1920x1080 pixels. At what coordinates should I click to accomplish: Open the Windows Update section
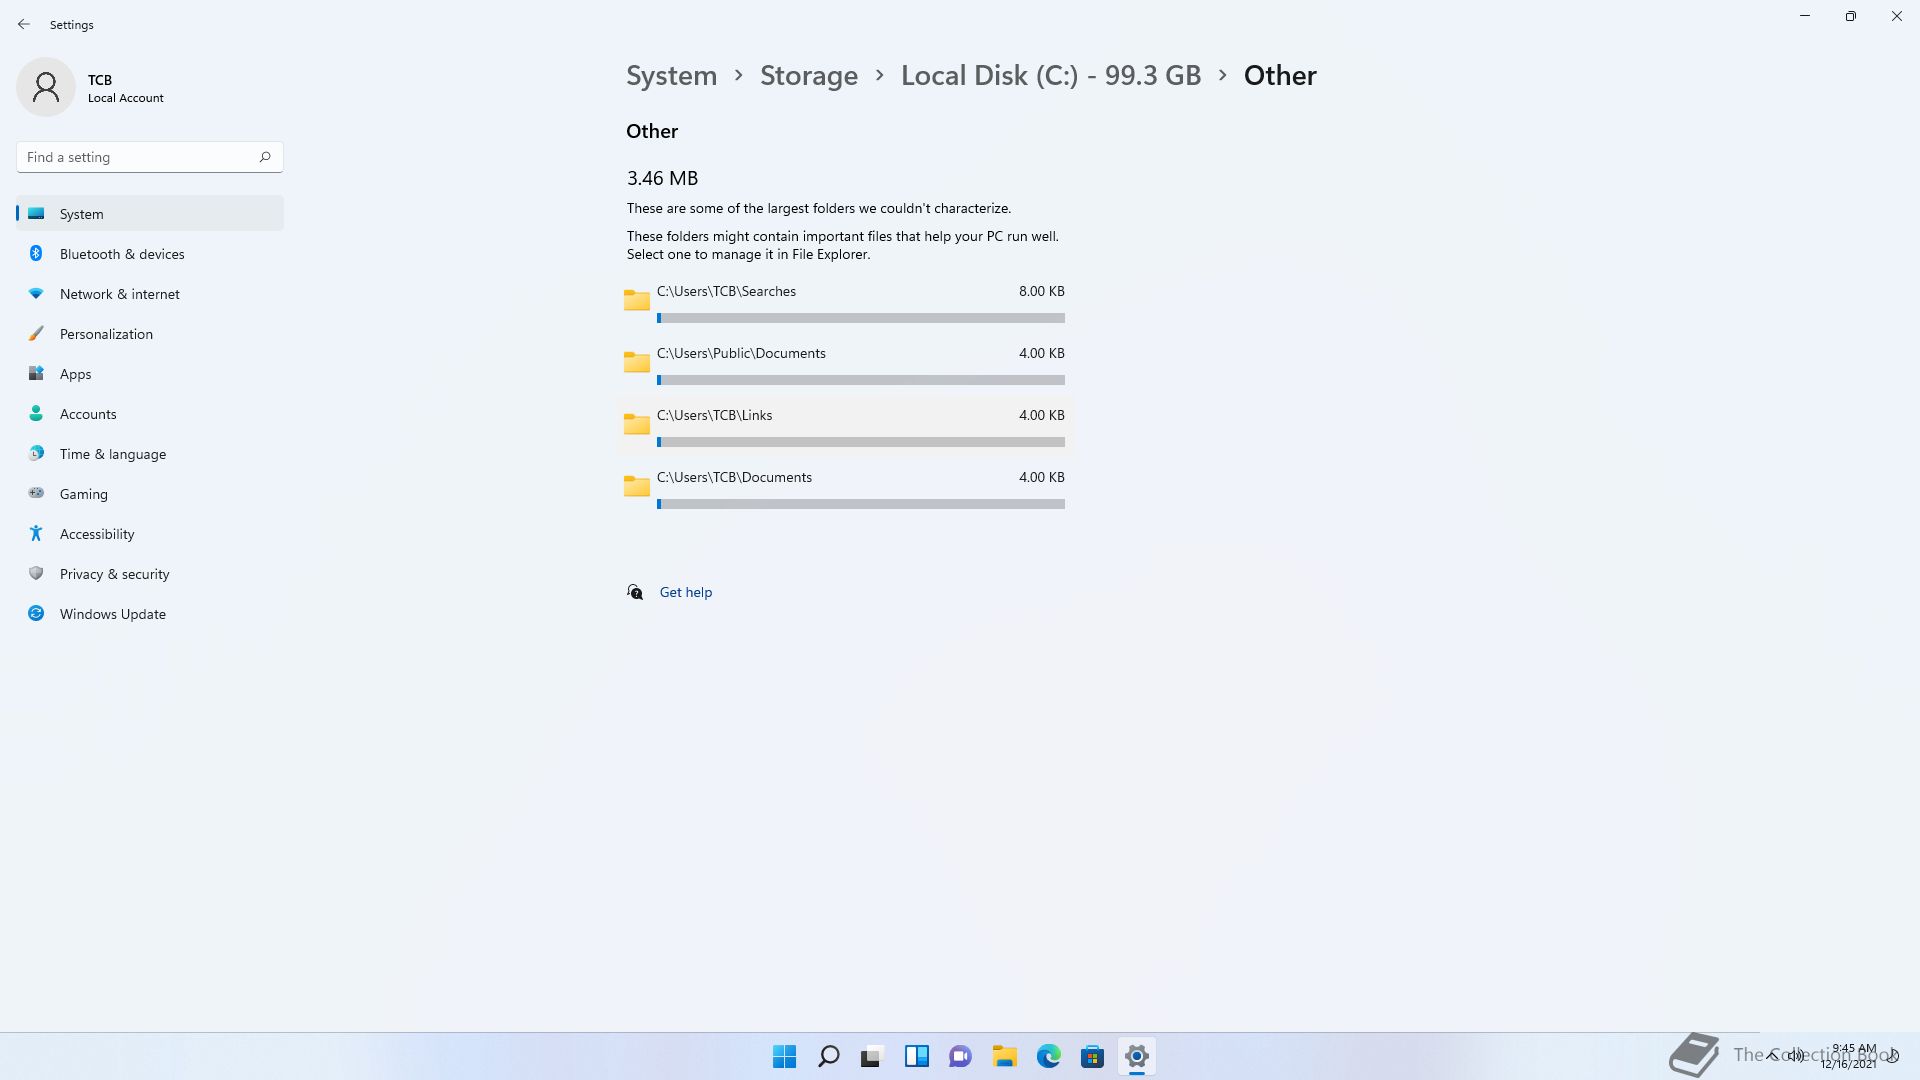[112, 614]
